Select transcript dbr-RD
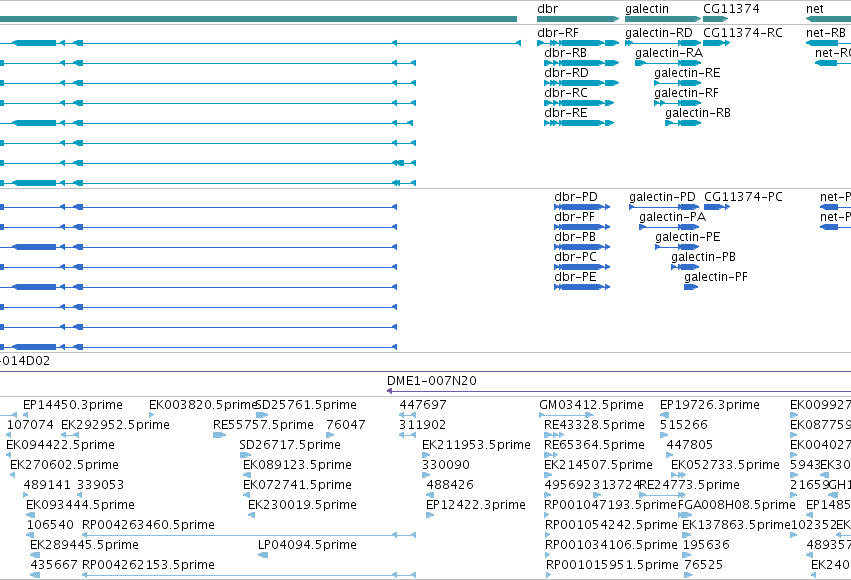This screenshot has height=580, width=851. pos(566,73)
